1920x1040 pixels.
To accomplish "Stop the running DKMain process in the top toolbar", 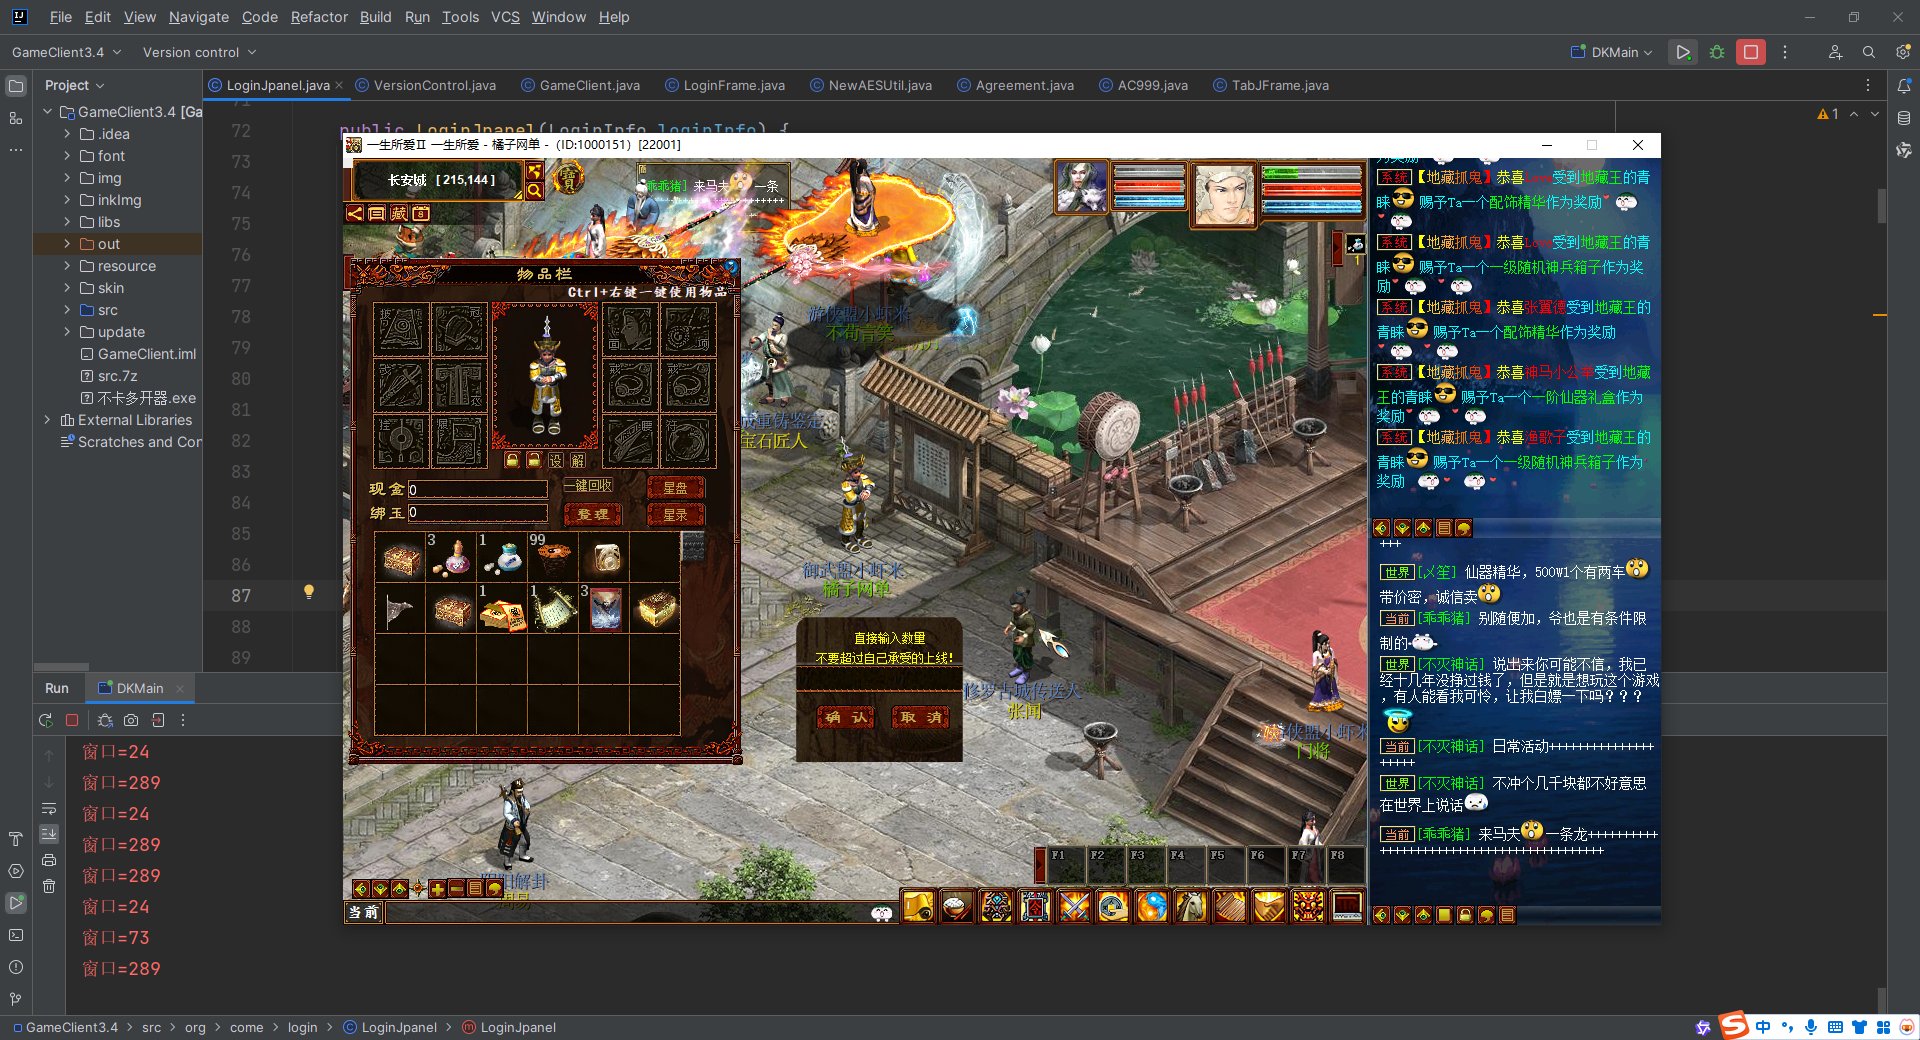I will [1750, 52].
